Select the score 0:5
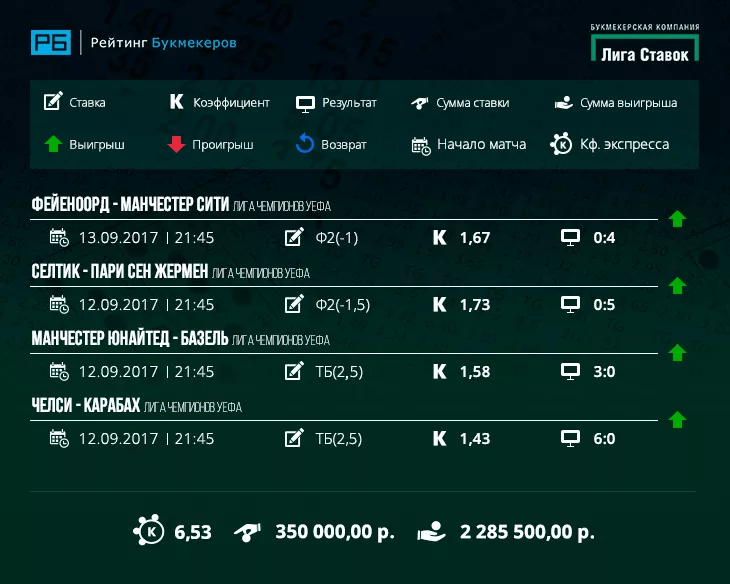Image resolution: width=730 pixels, height=584 pixels. tap(604, 305)
